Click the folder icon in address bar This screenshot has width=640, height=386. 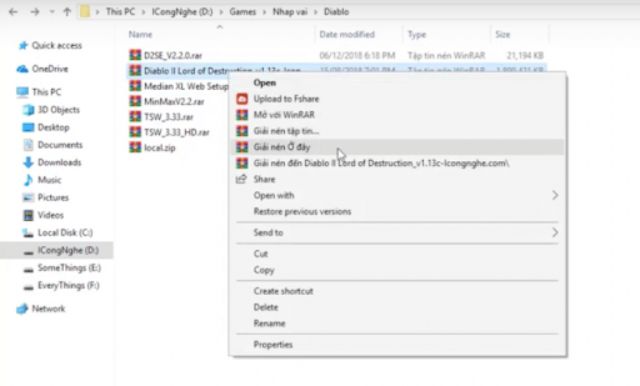pos(85,12)
